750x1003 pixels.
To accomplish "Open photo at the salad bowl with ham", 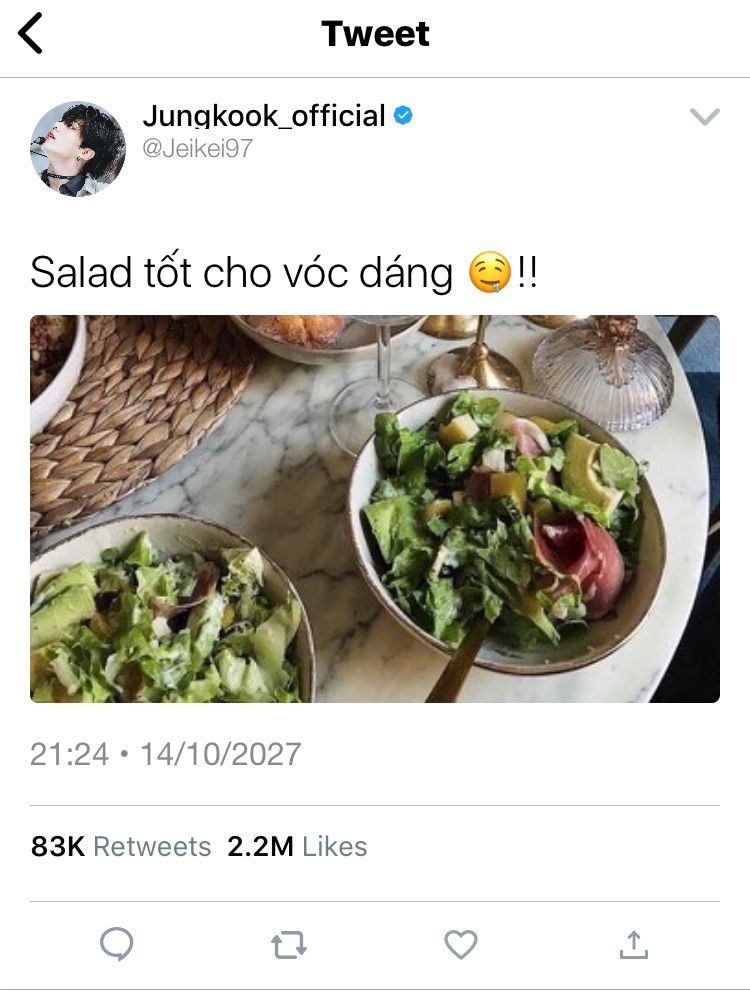I will tap(507, 531).
